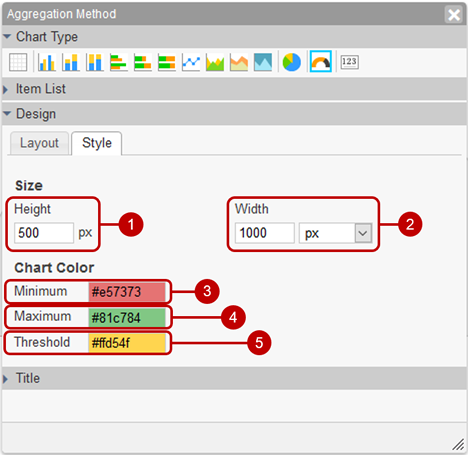
Task: Select the stacked vertical bar chart icon
Action: pos(71,62)
